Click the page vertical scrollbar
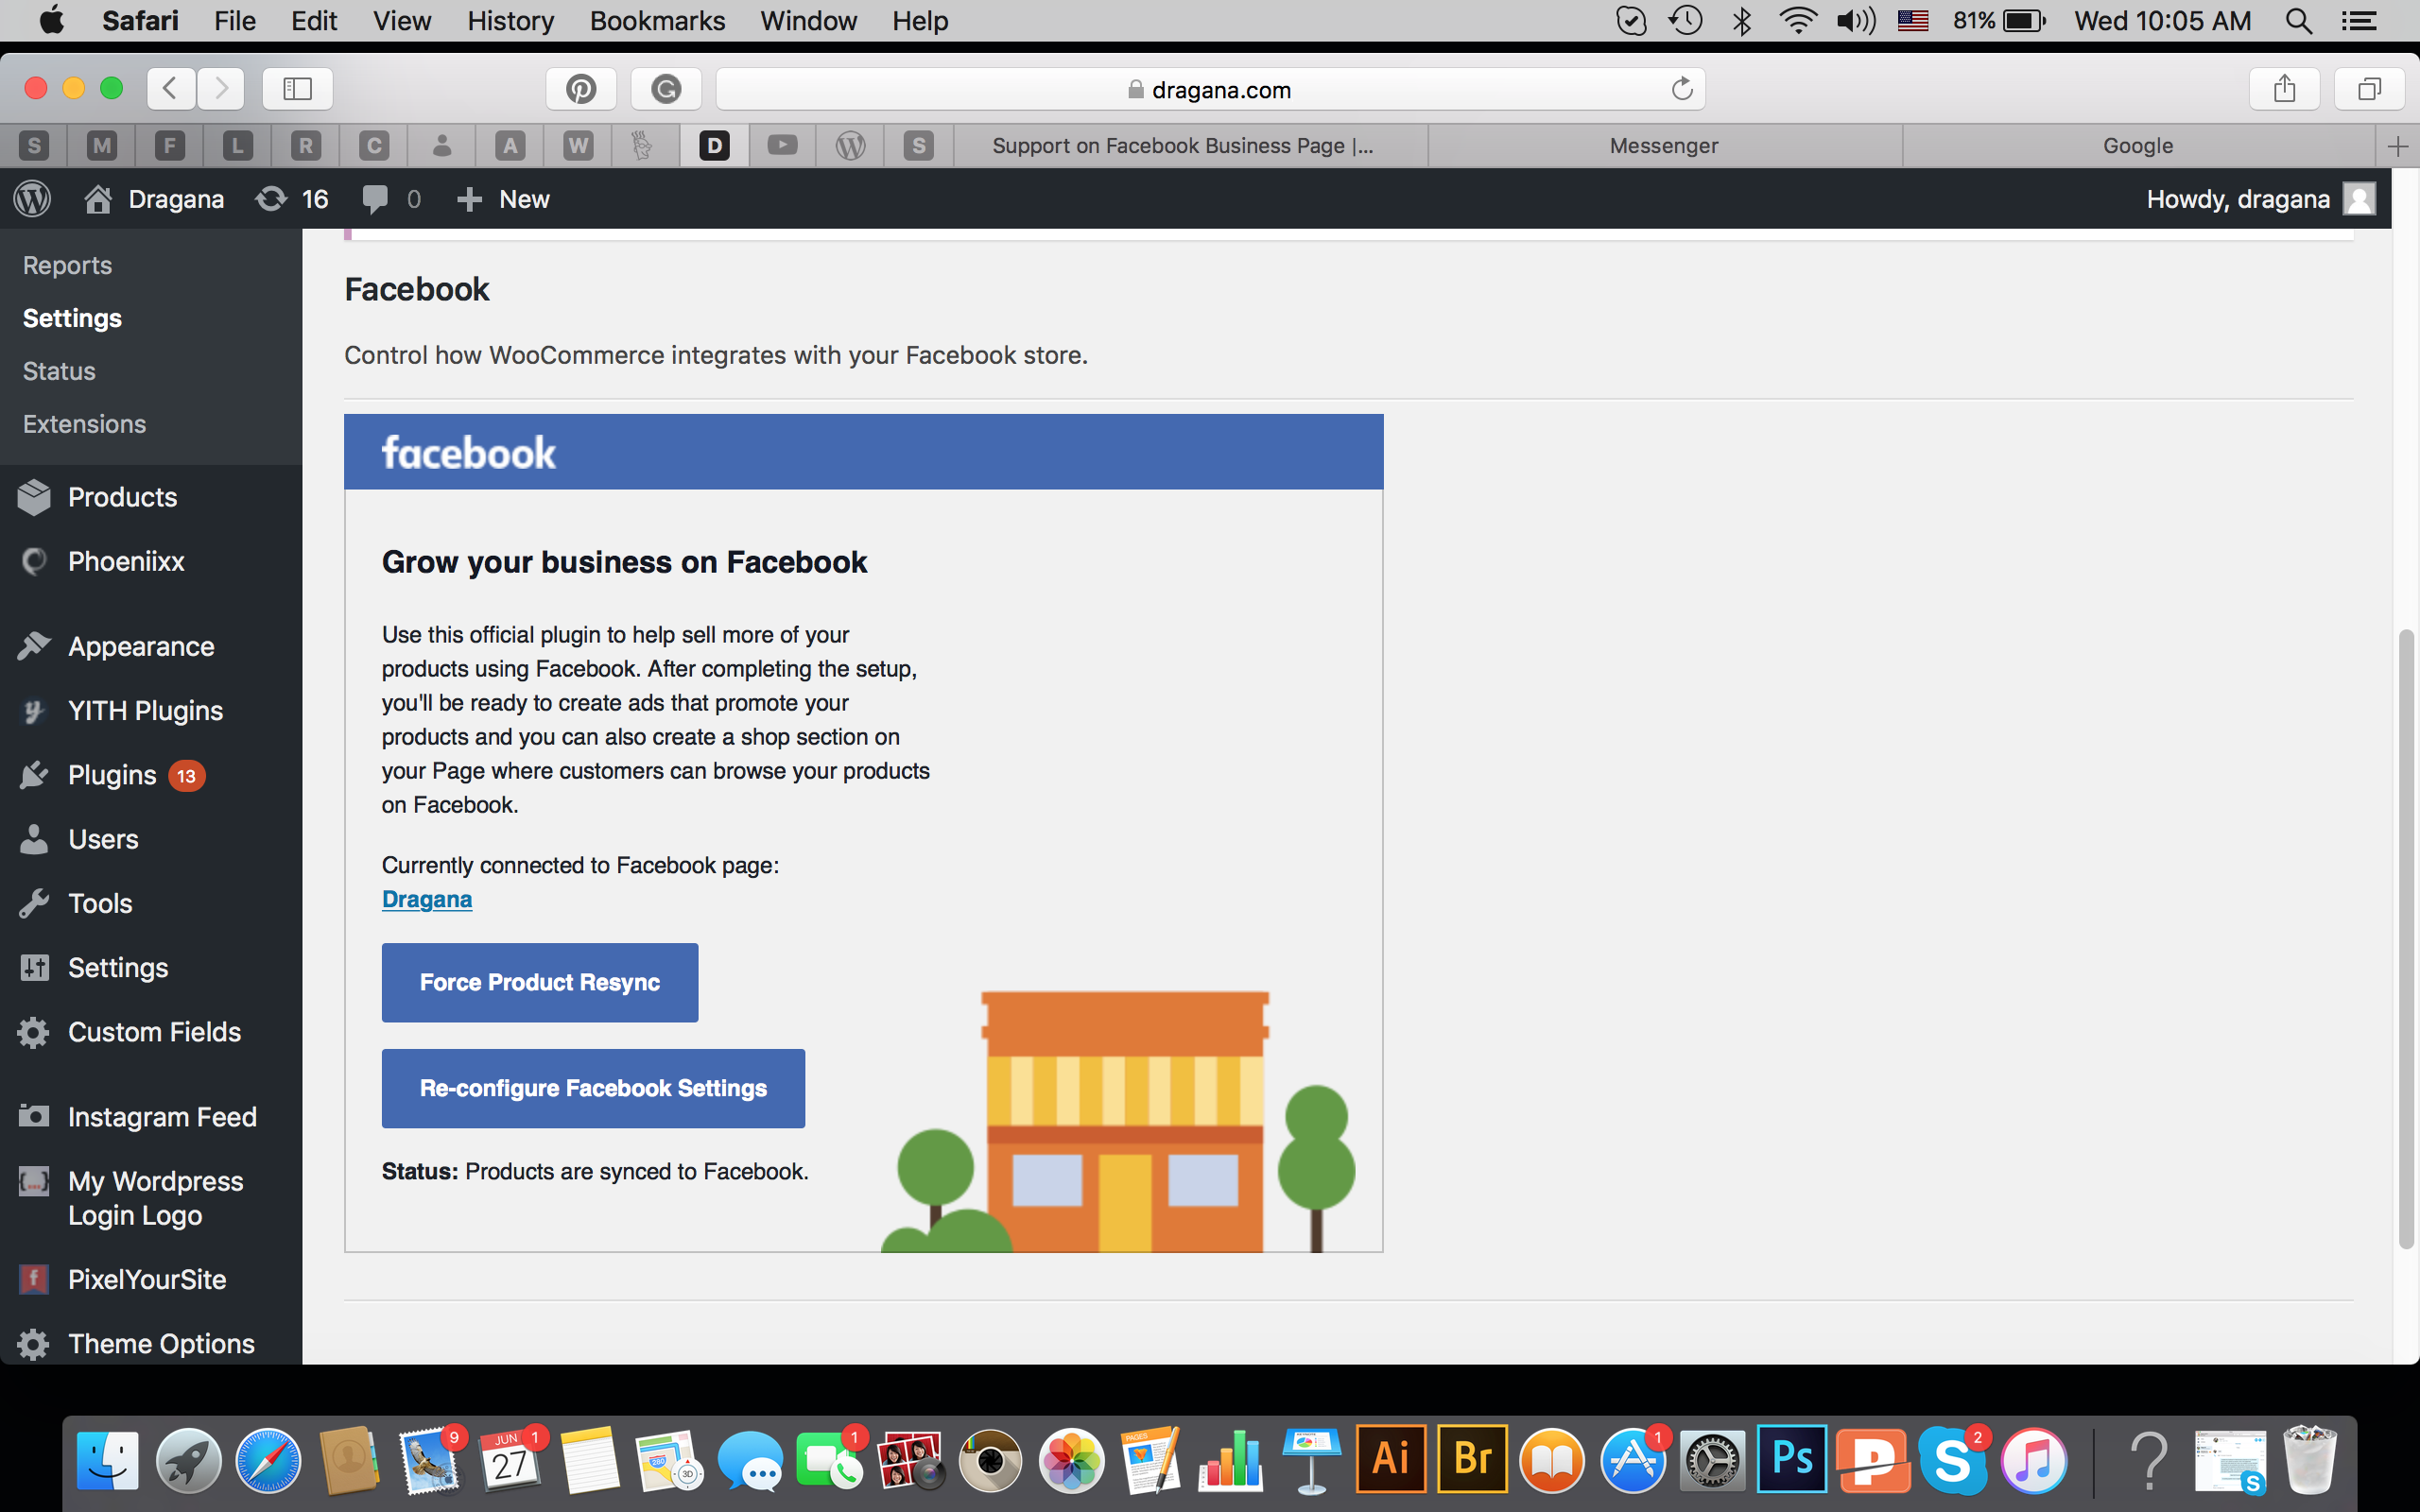 [2407, 938]
